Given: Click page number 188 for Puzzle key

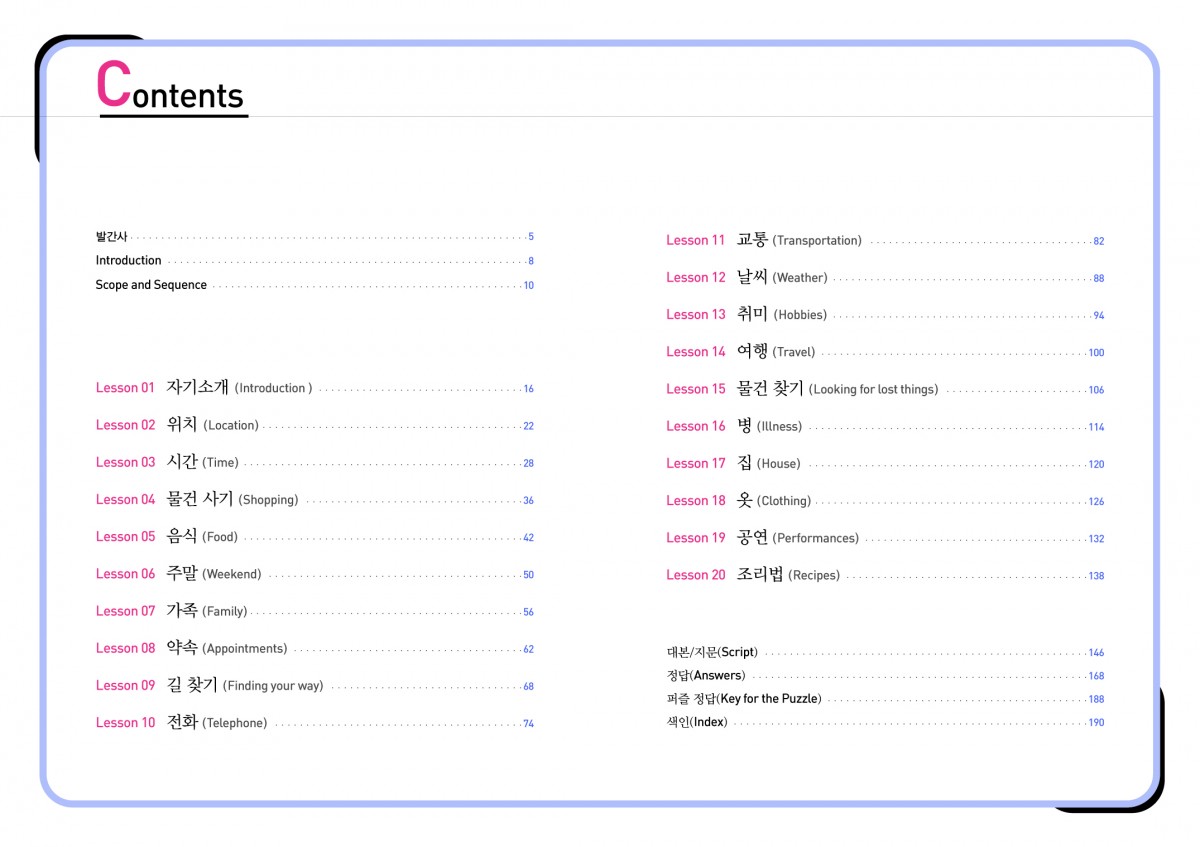Looking at the screenshot, I should click(x=1096, y=699).
